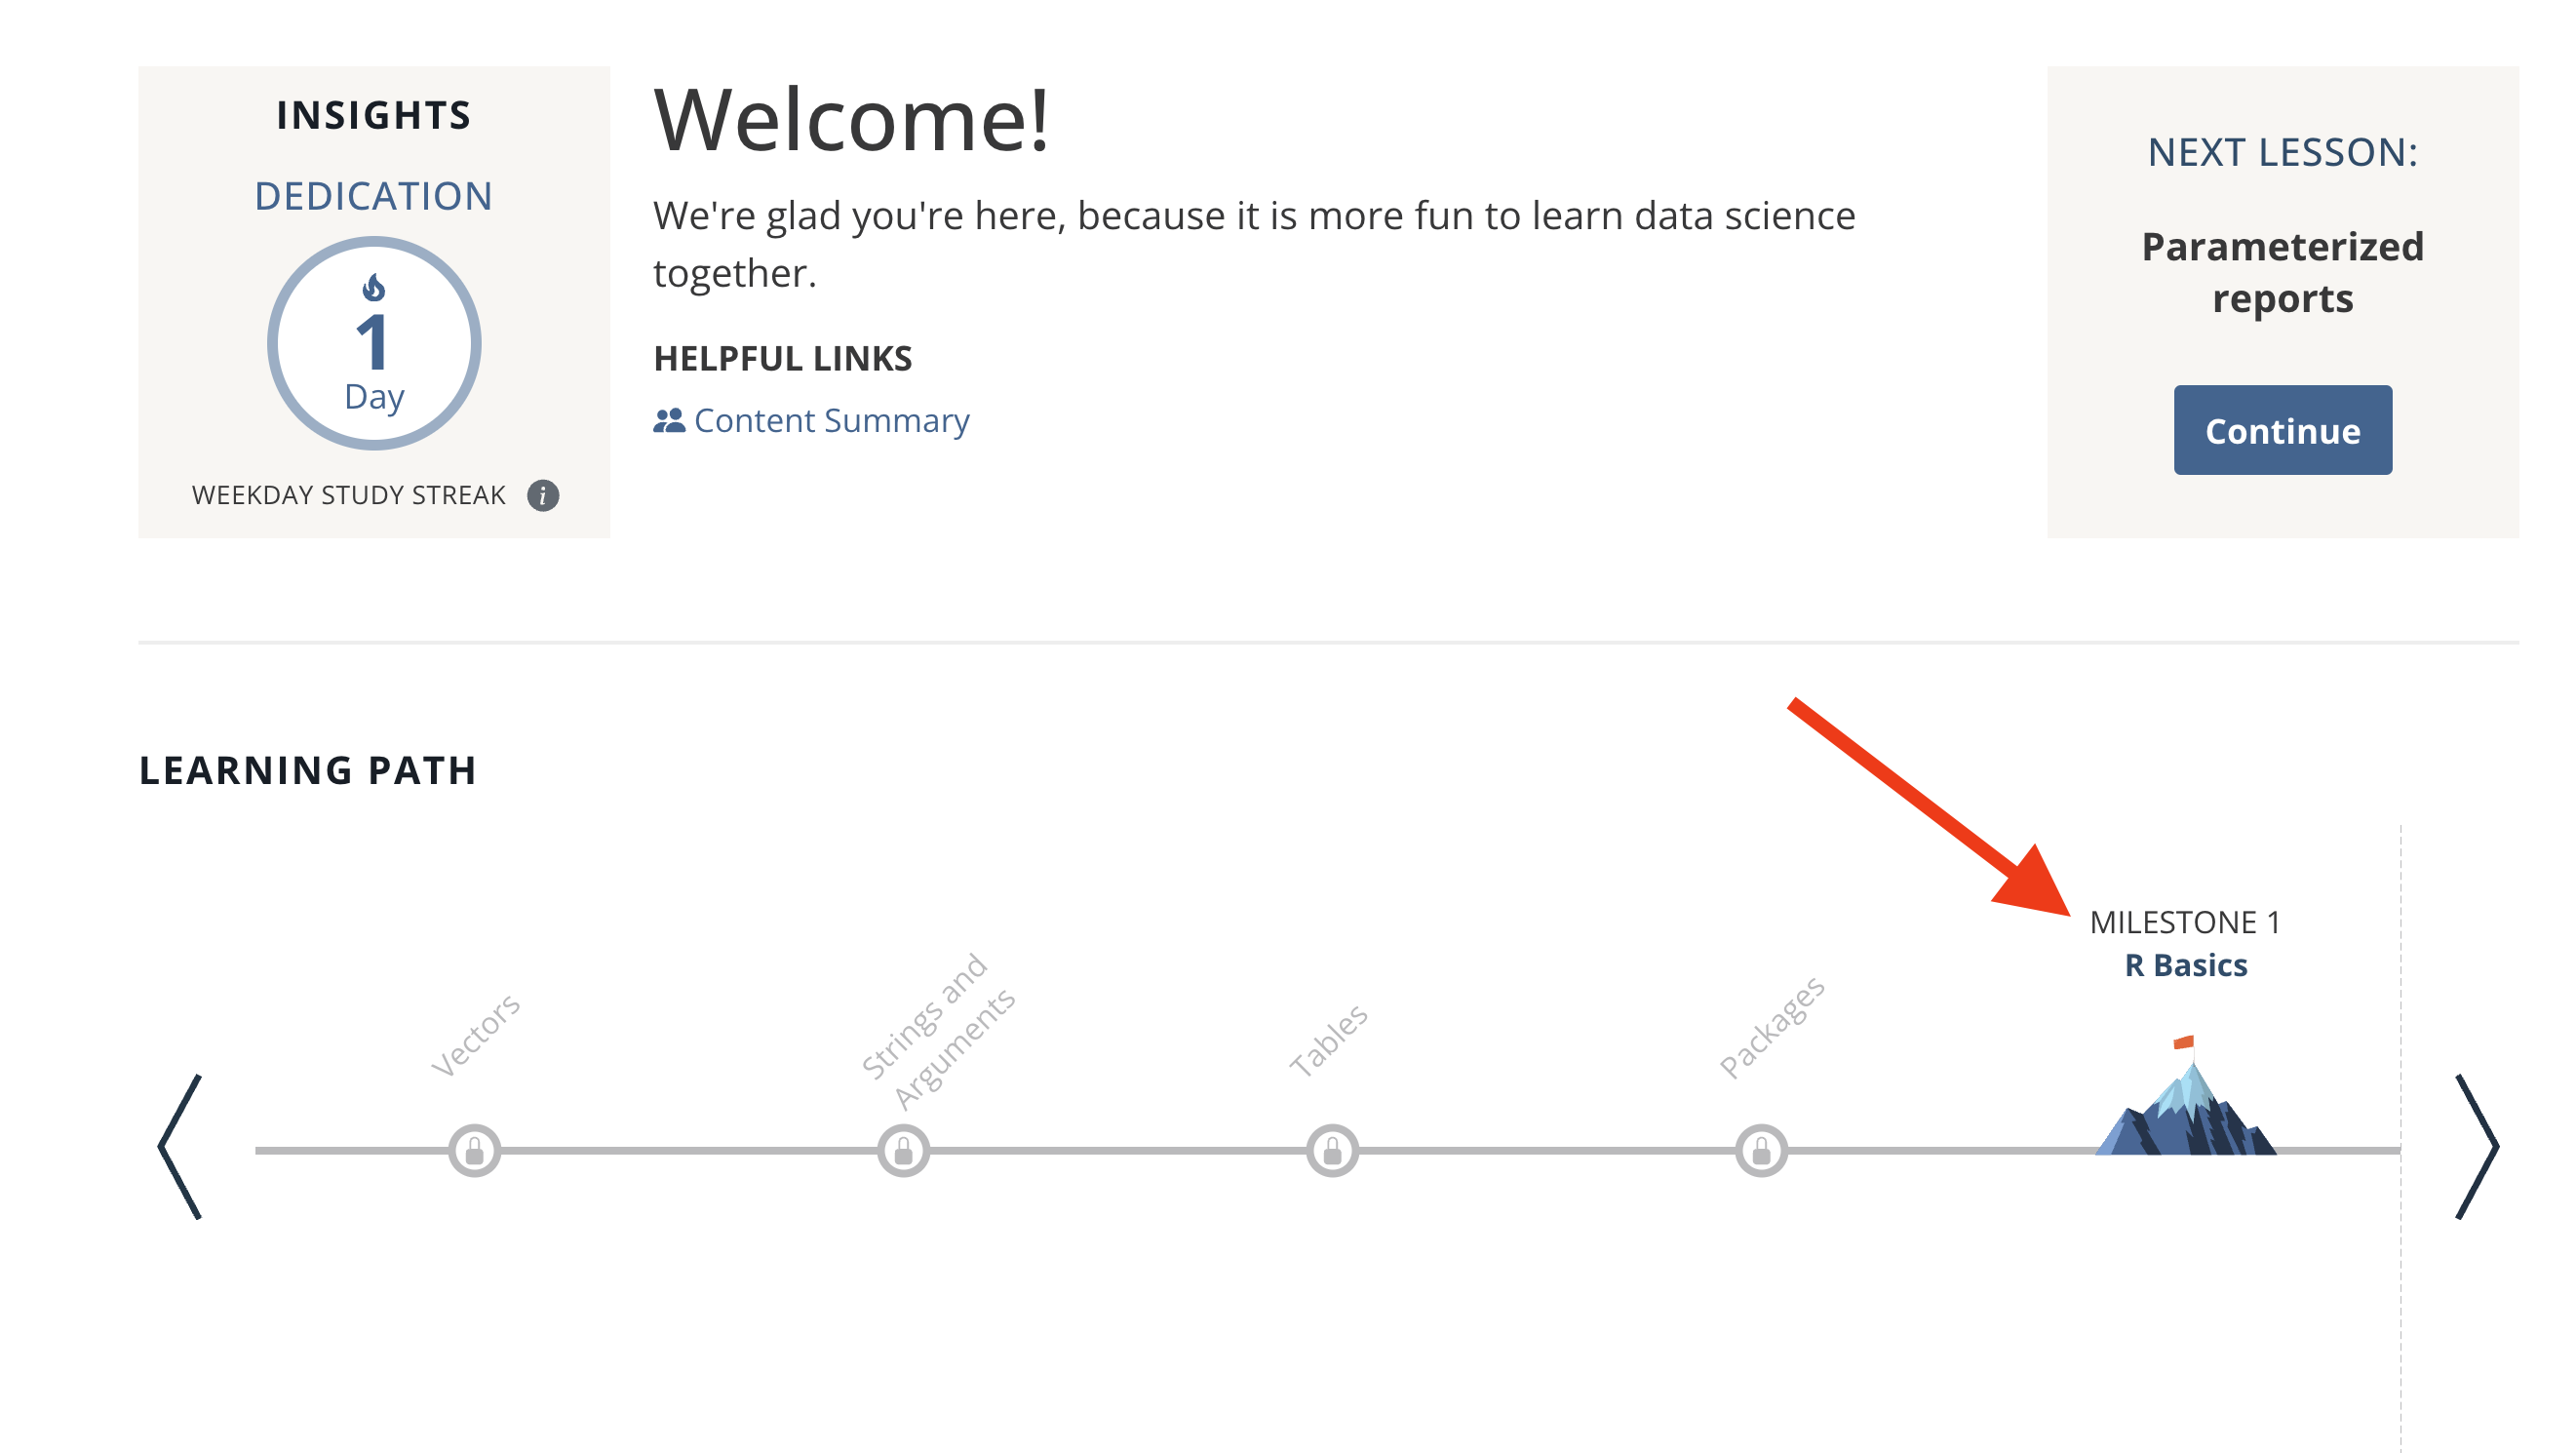Select the Packages lesson label
This screenshot has width=2576, height=1453.
(x=1772, y=1028)
